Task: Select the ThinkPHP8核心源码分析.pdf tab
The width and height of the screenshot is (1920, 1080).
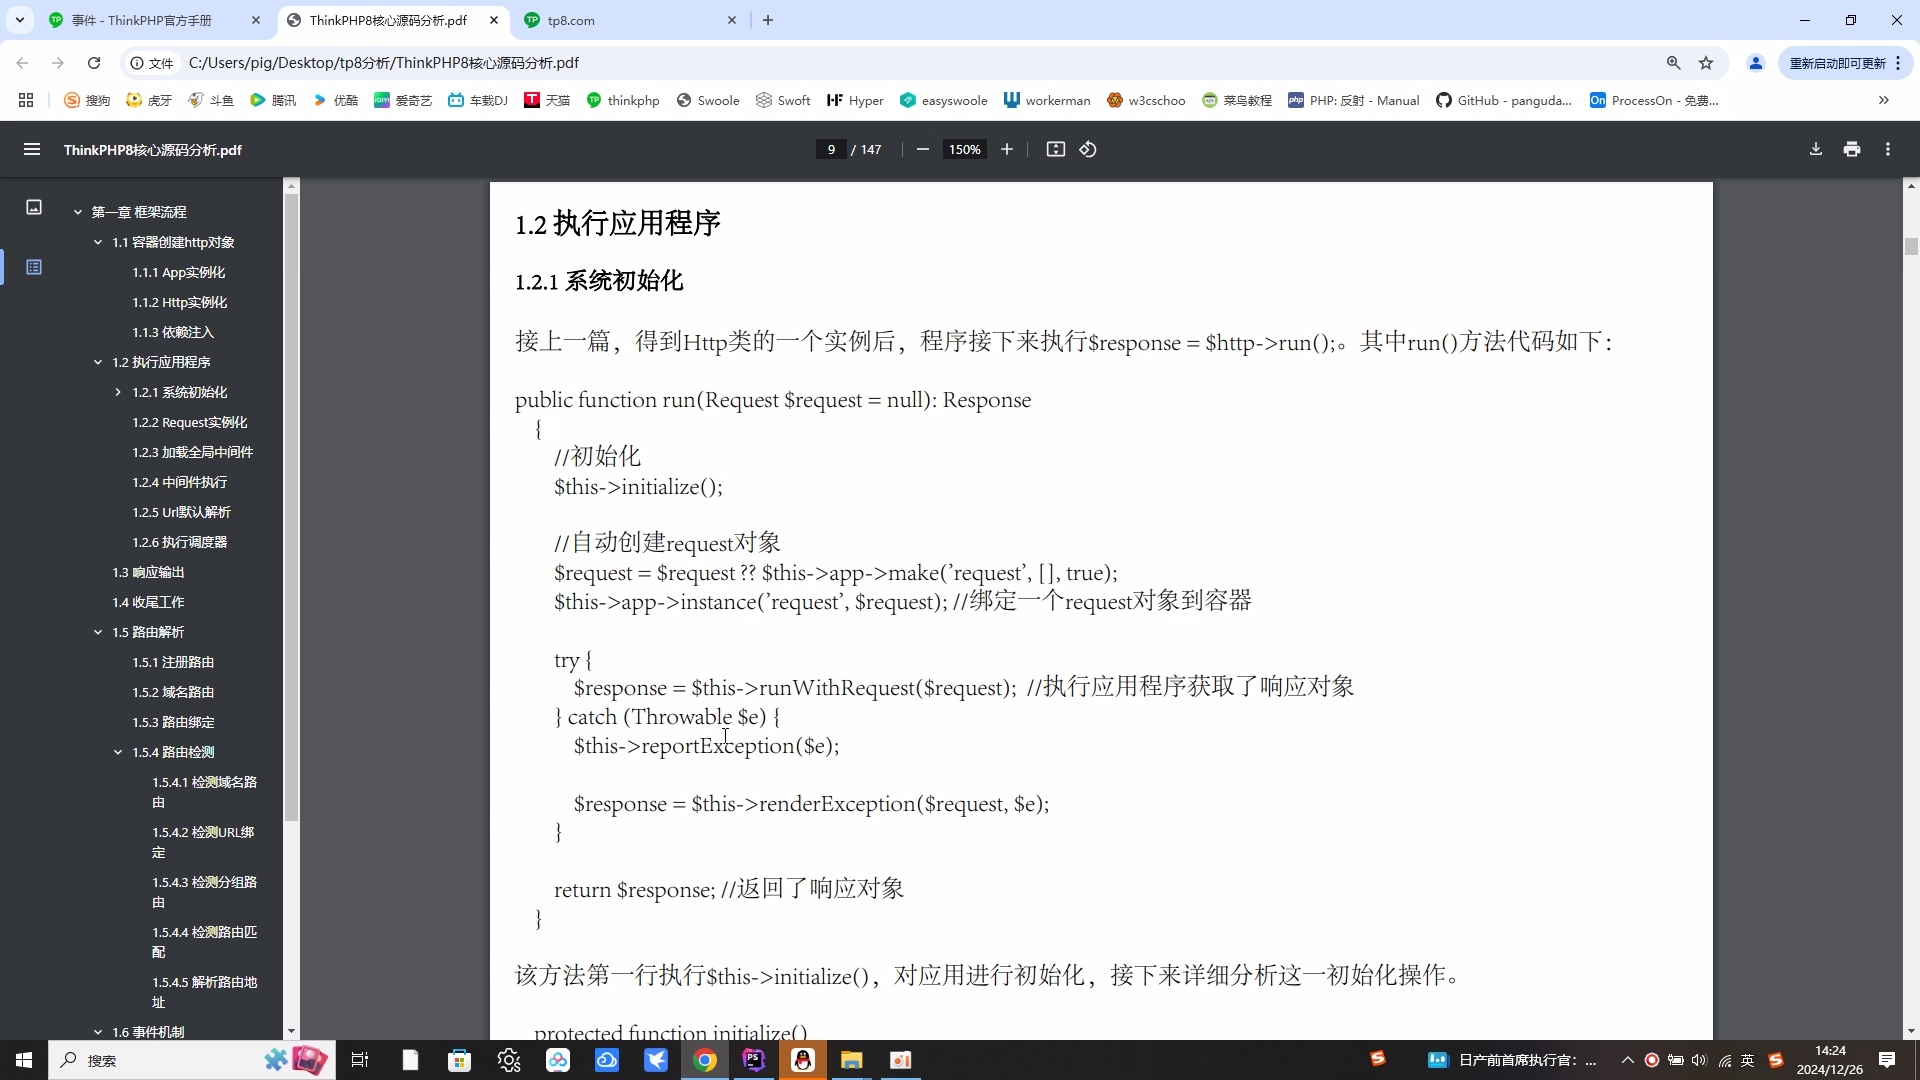Action: [x=392, y=20]
